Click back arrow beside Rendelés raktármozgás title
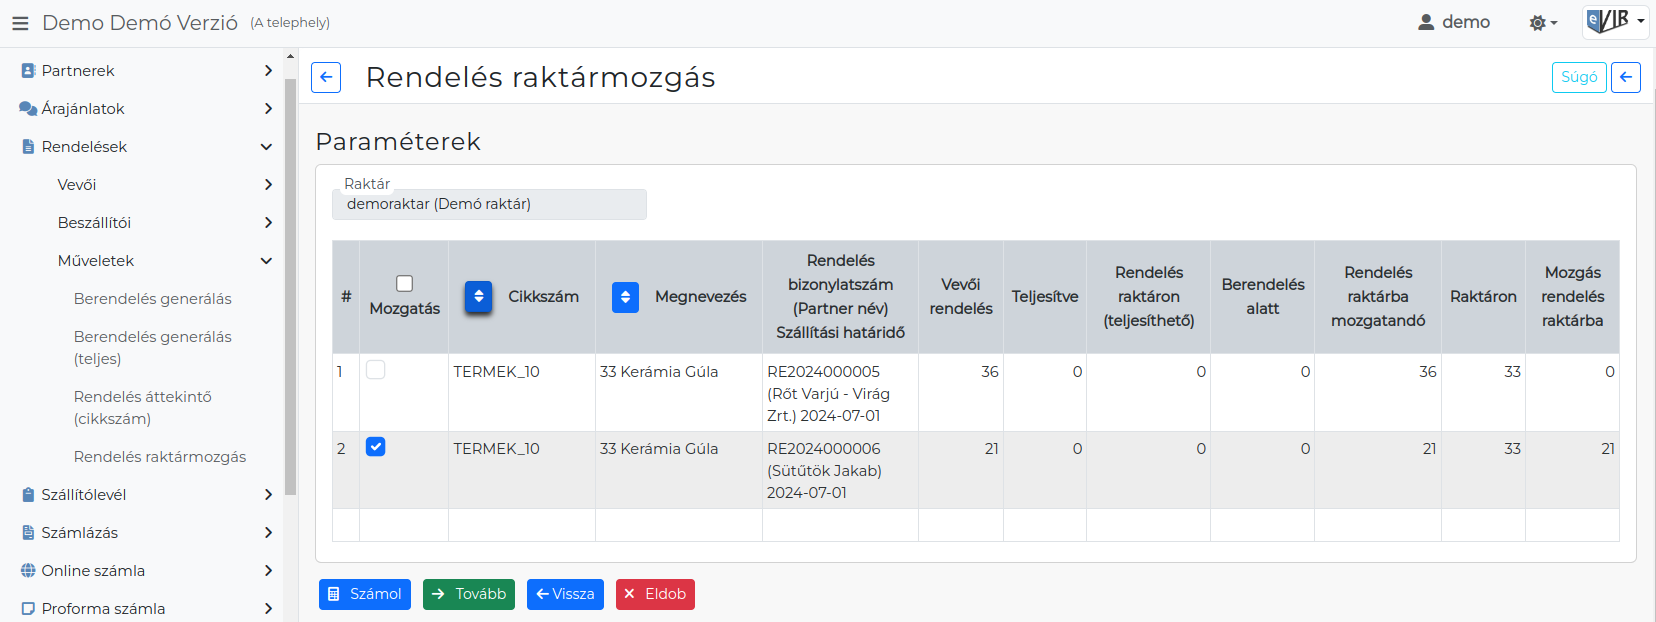1656x622 pixels. click(326, 78)
